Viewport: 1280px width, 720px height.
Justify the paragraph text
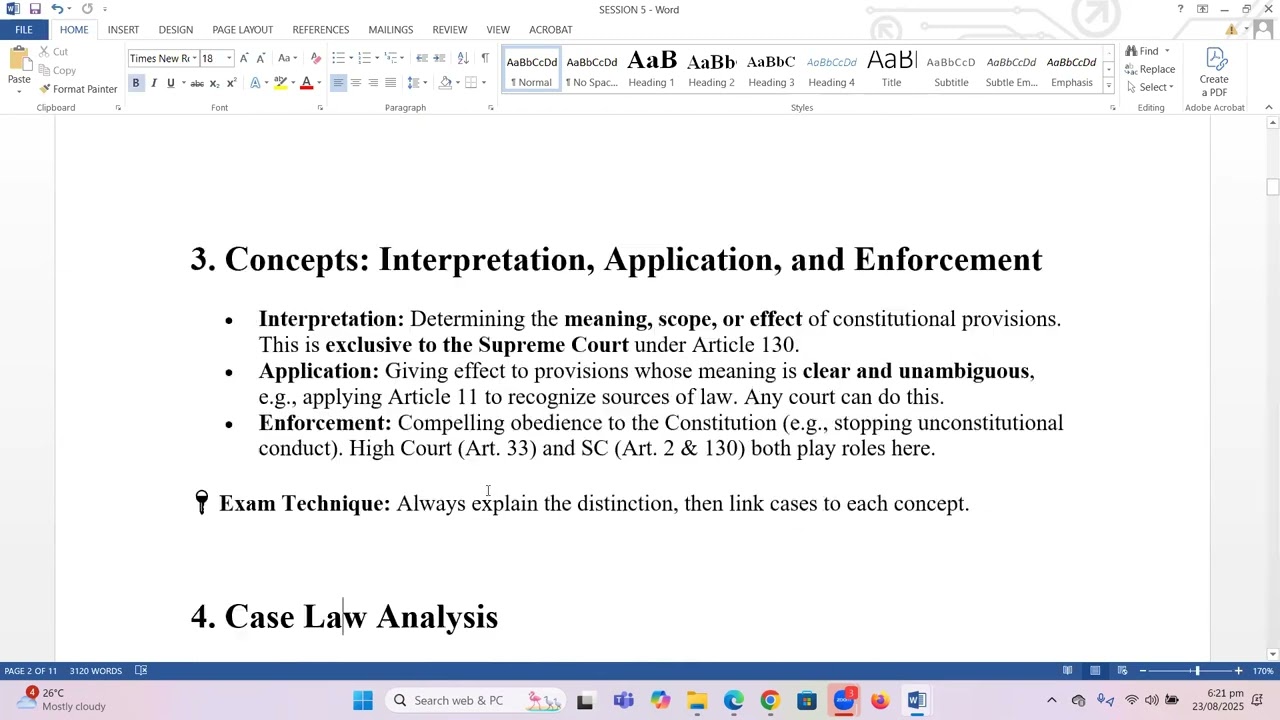[x=390, y=83]
